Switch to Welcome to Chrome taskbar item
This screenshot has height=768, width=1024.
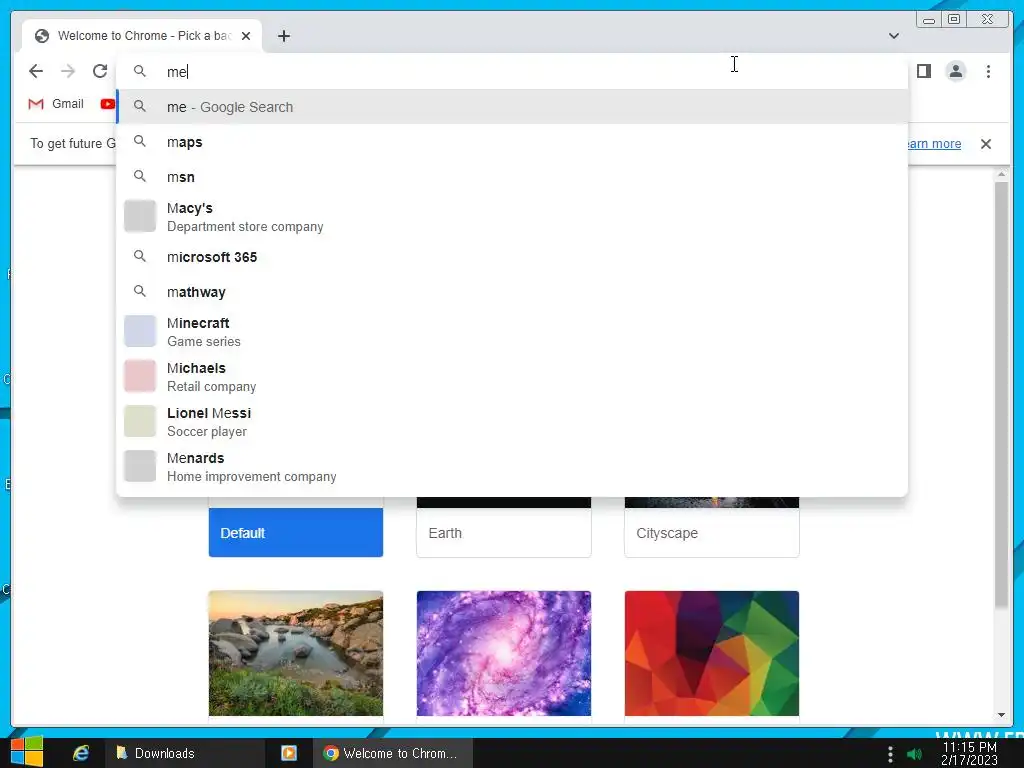click(x=392, y=753)
